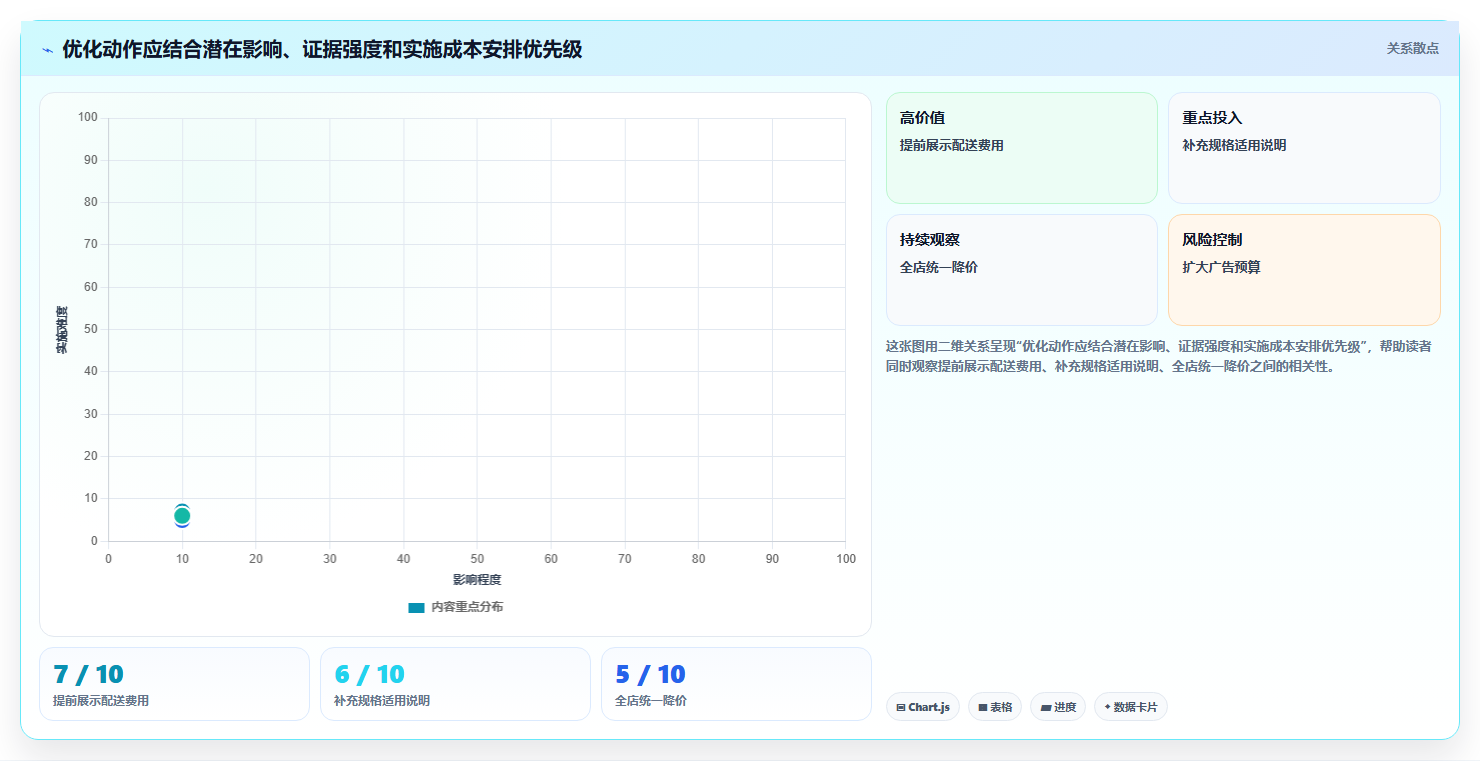The height and width of the screenshot is (761, 1480).
Task: Click 全店统一降价 label under 5 / 10
Action: coord(651,701)
